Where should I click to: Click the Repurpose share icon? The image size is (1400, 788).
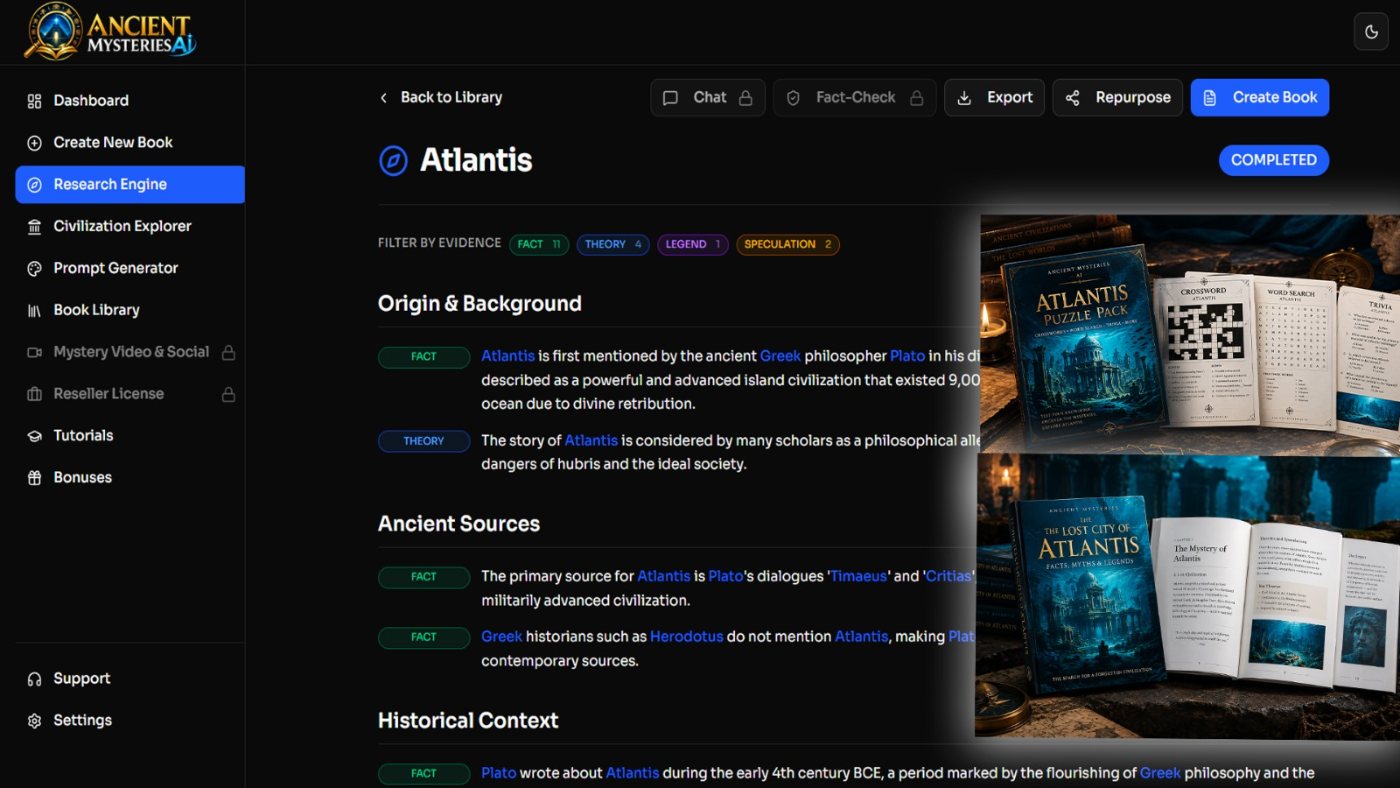[1072, 98]
